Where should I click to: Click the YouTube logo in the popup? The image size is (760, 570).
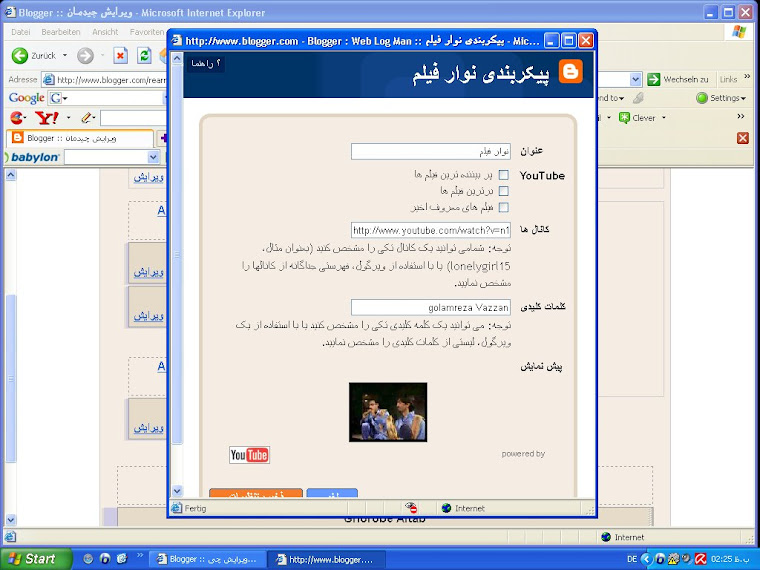click(x=249, y=455)
